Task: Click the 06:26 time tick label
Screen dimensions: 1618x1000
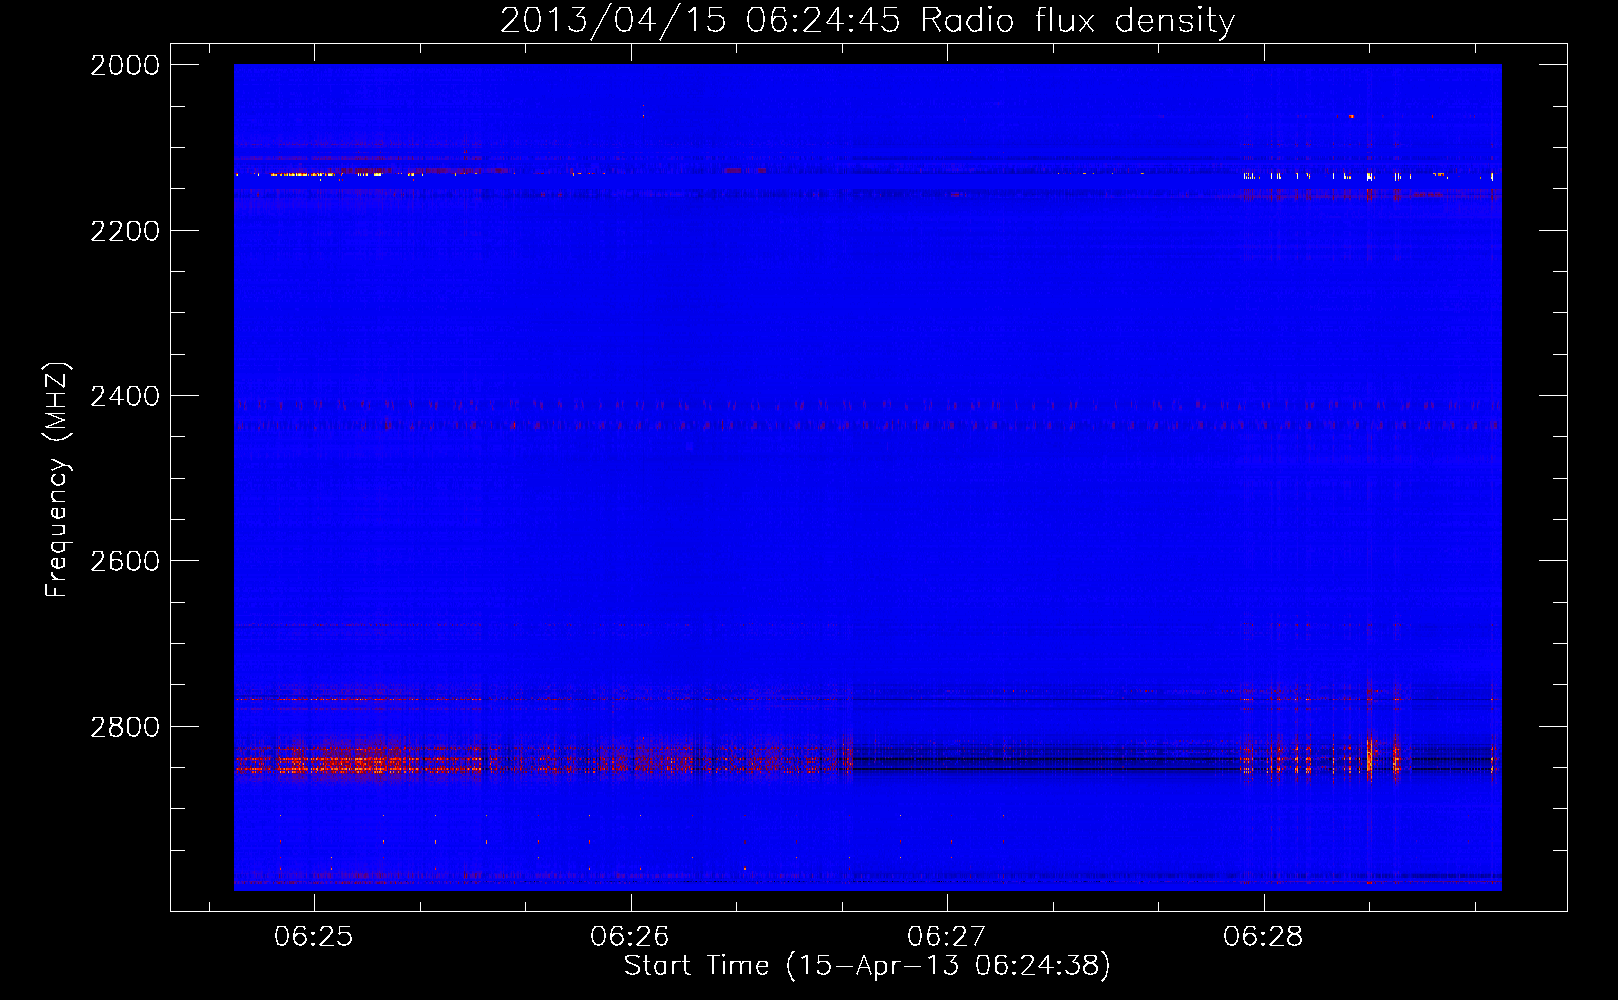Action: (630, 937)
